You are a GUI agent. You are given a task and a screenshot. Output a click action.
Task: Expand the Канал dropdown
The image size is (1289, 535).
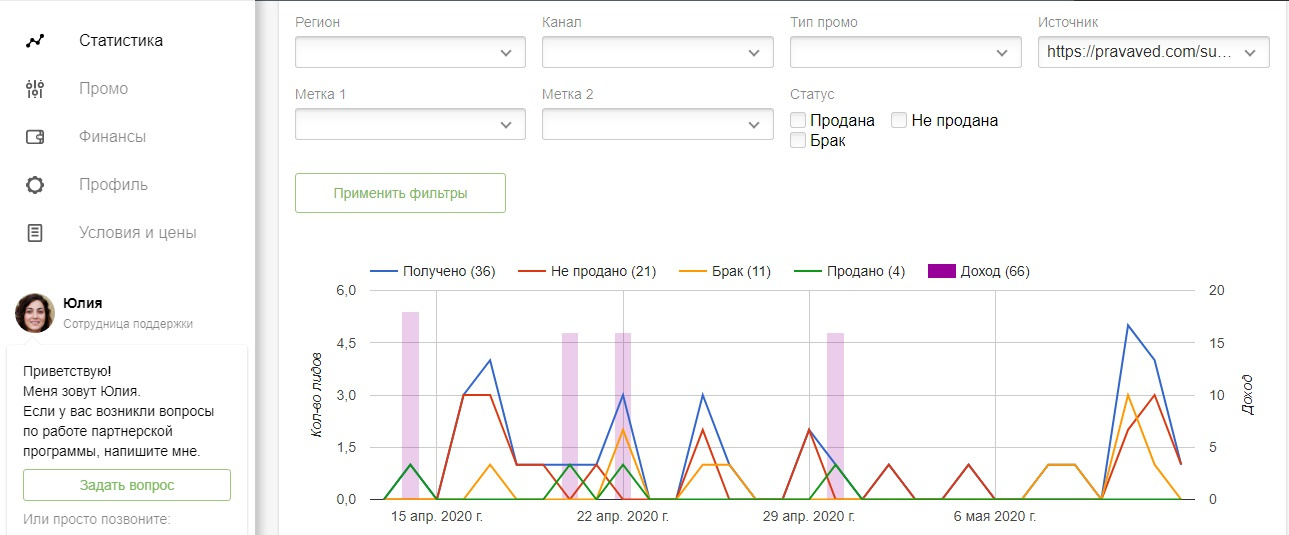tap(657, 52)
